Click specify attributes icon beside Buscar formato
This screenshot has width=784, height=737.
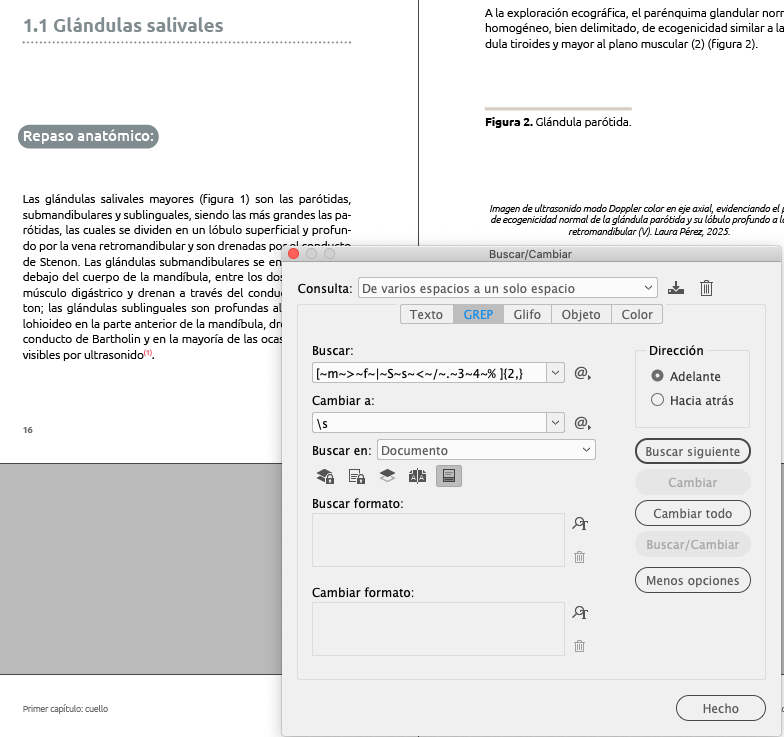click(x=579, y=523)
